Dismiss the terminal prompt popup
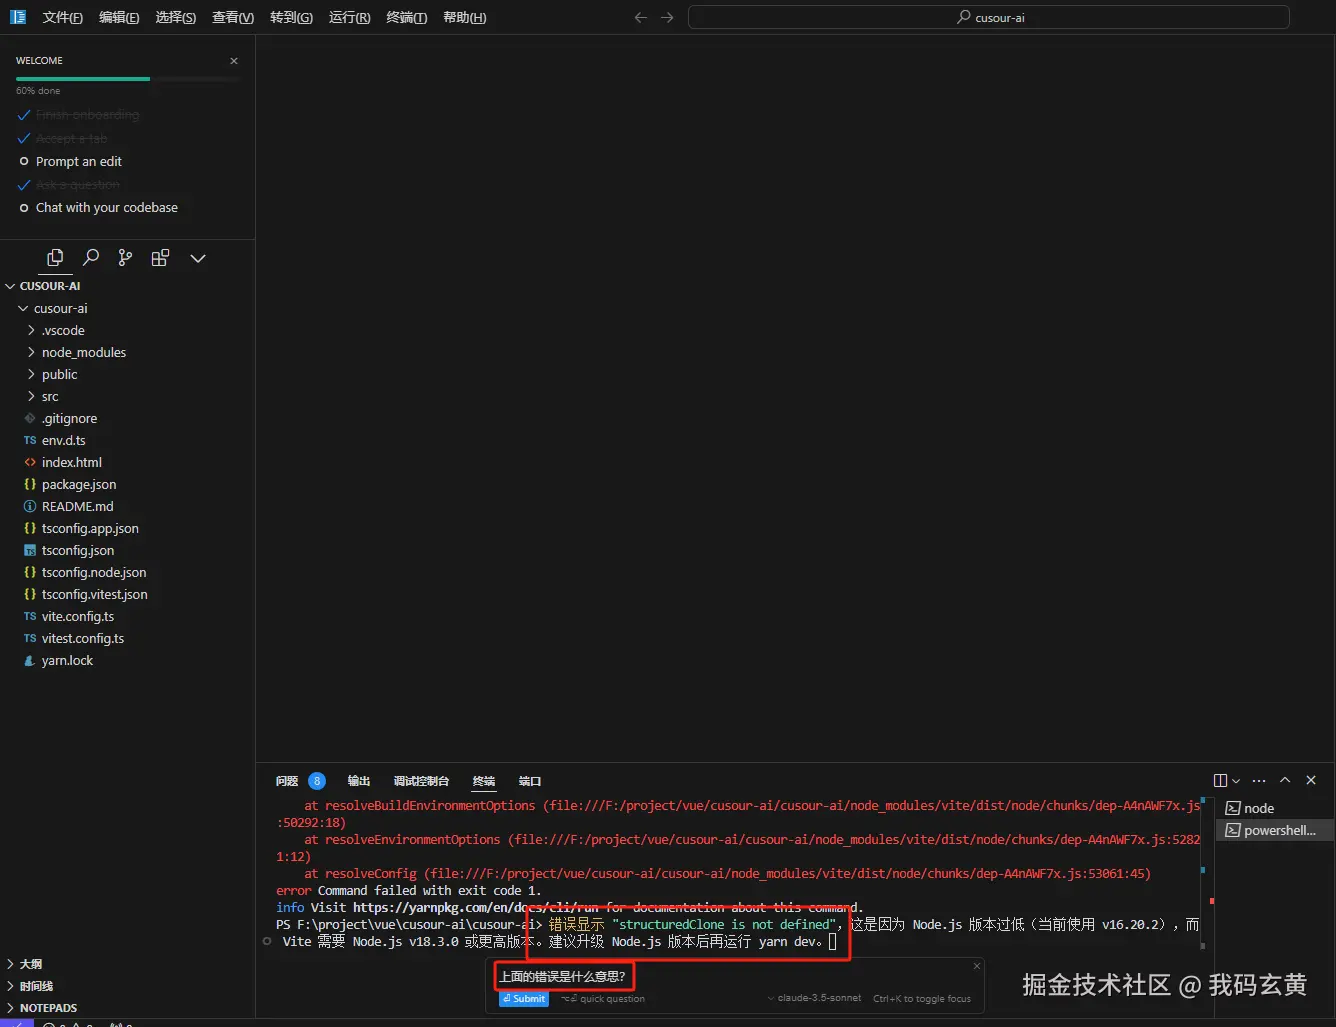The image size is (1336, 1027). 977,966
